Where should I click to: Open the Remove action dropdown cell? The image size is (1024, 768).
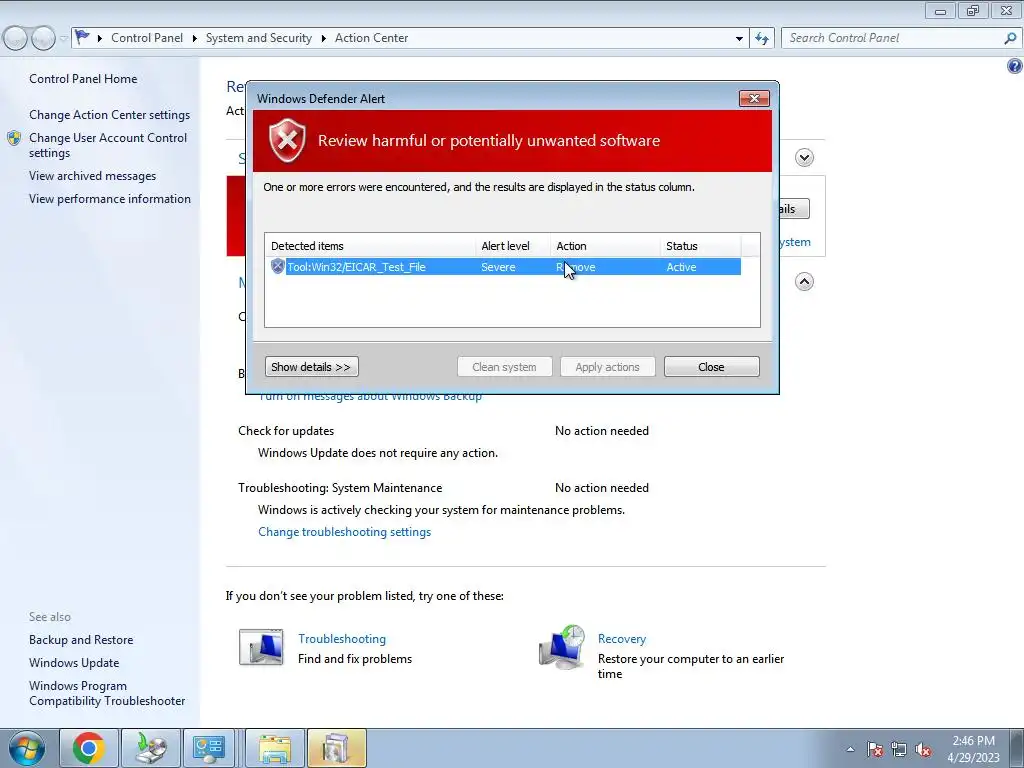coord(605,266)
